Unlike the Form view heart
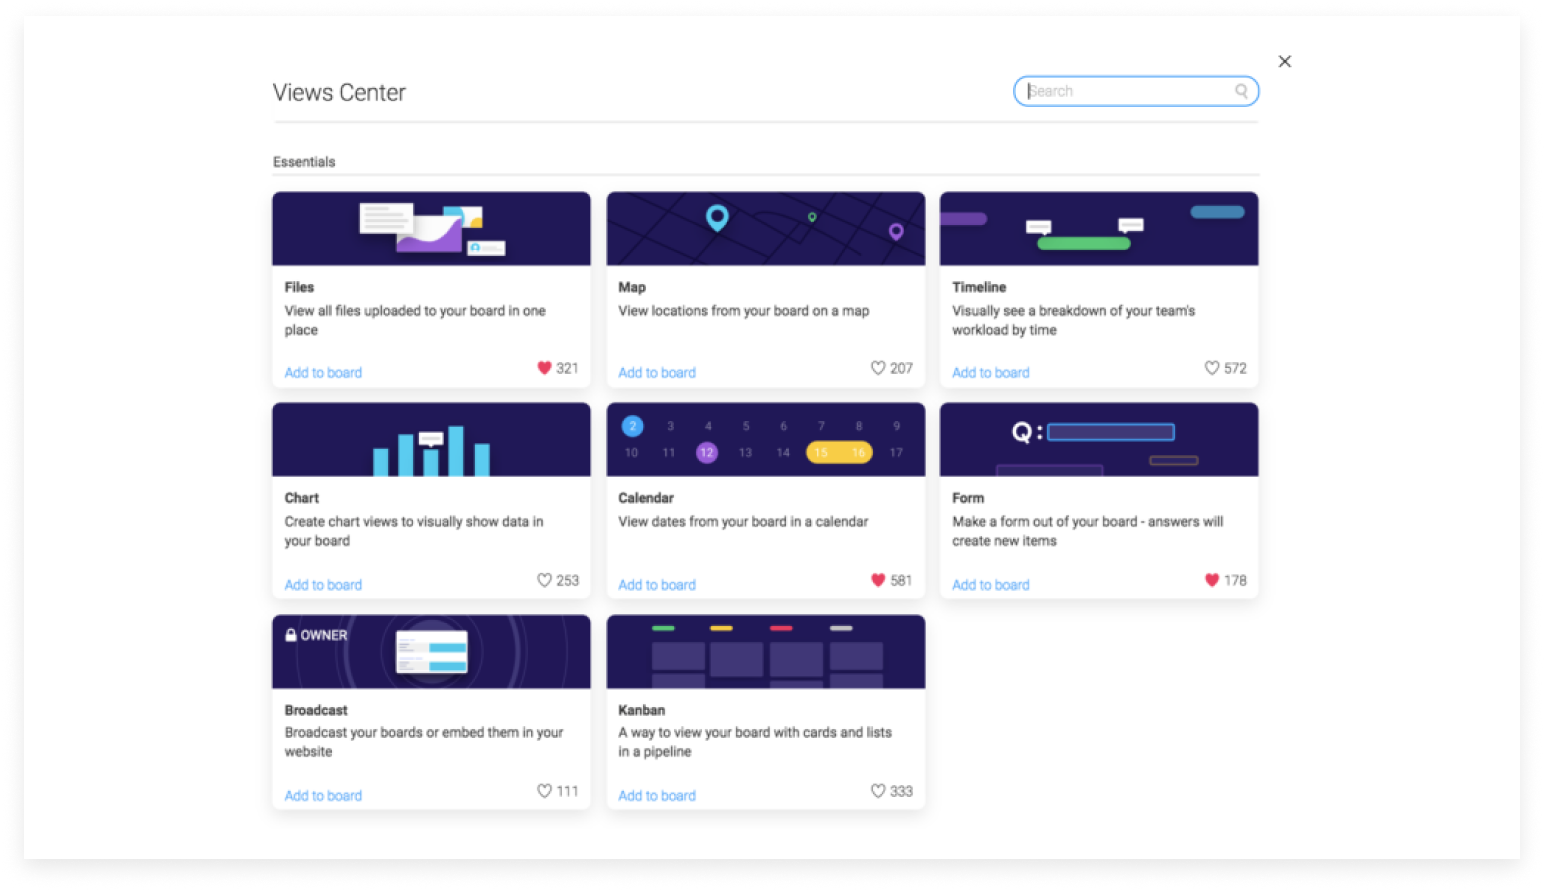This screenshot has height=891, width=1544. click(x=1212, y=580)
